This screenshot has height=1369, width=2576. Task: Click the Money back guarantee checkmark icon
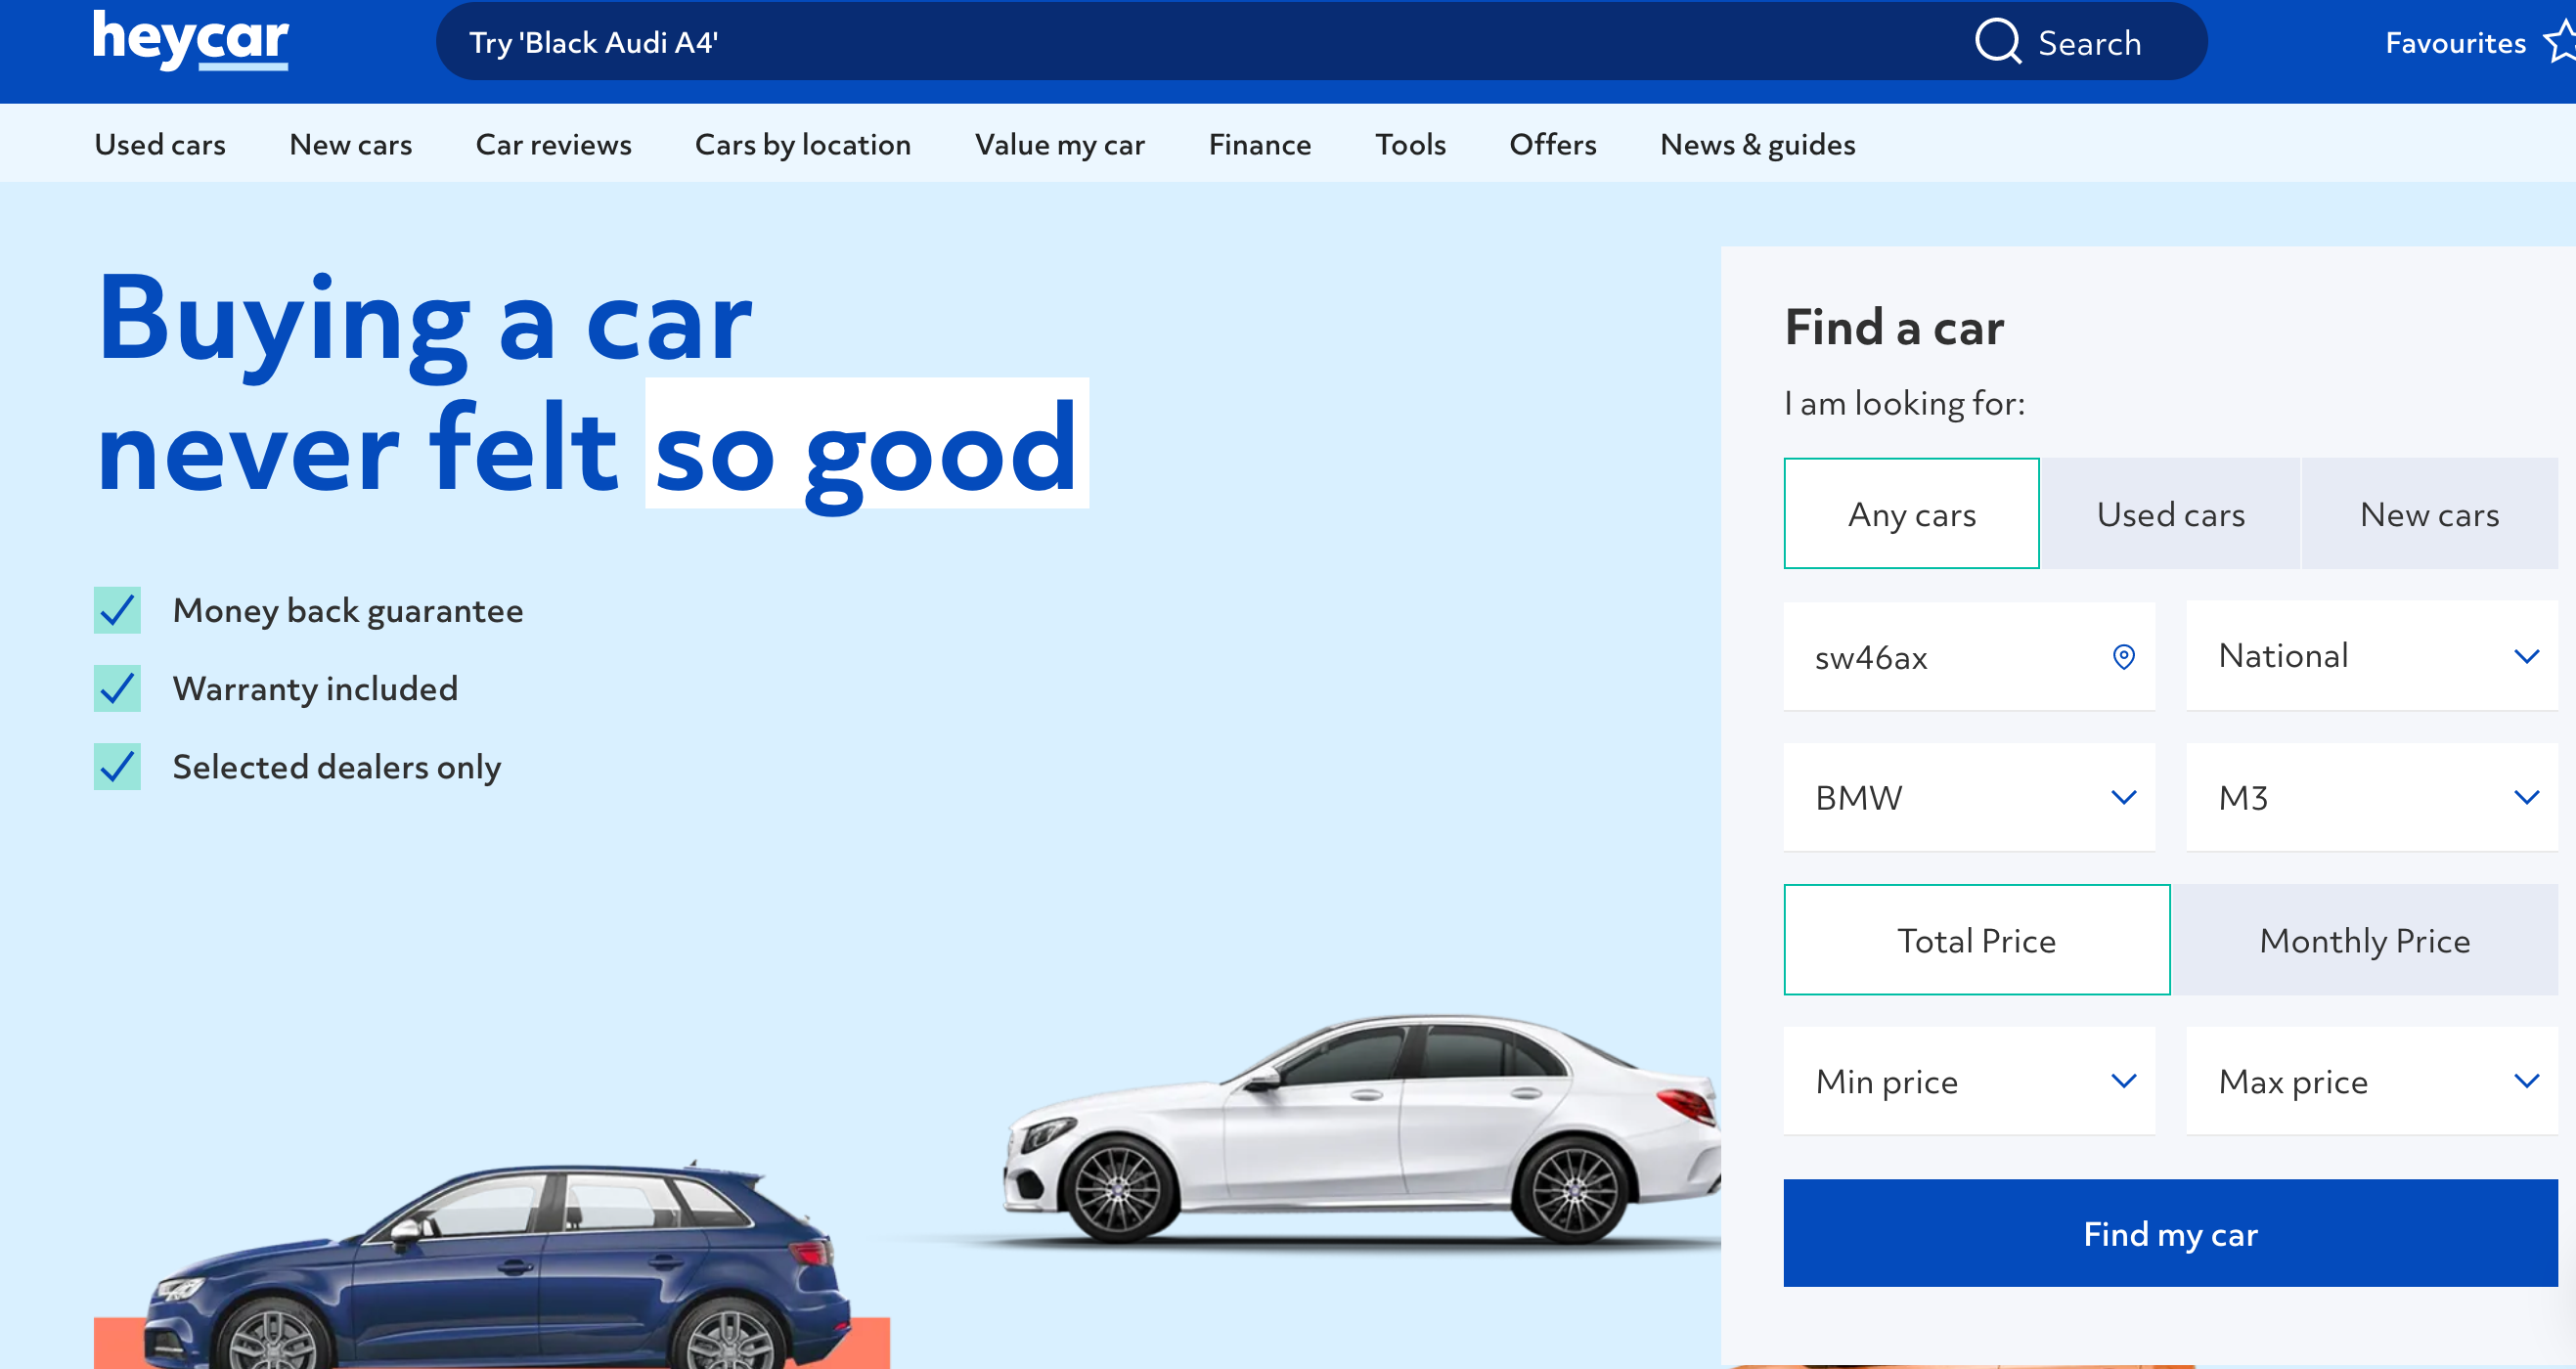tap(117, 610)
